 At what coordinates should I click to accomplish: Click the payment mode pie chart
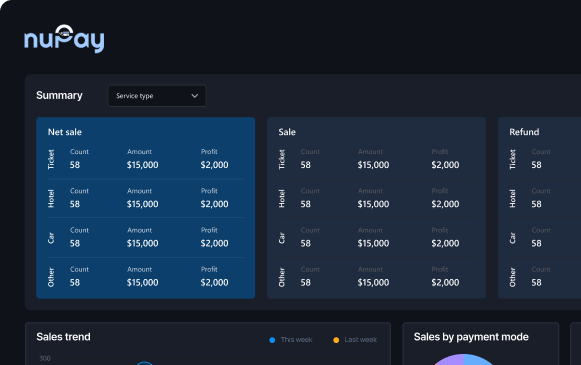coord(463,359)
